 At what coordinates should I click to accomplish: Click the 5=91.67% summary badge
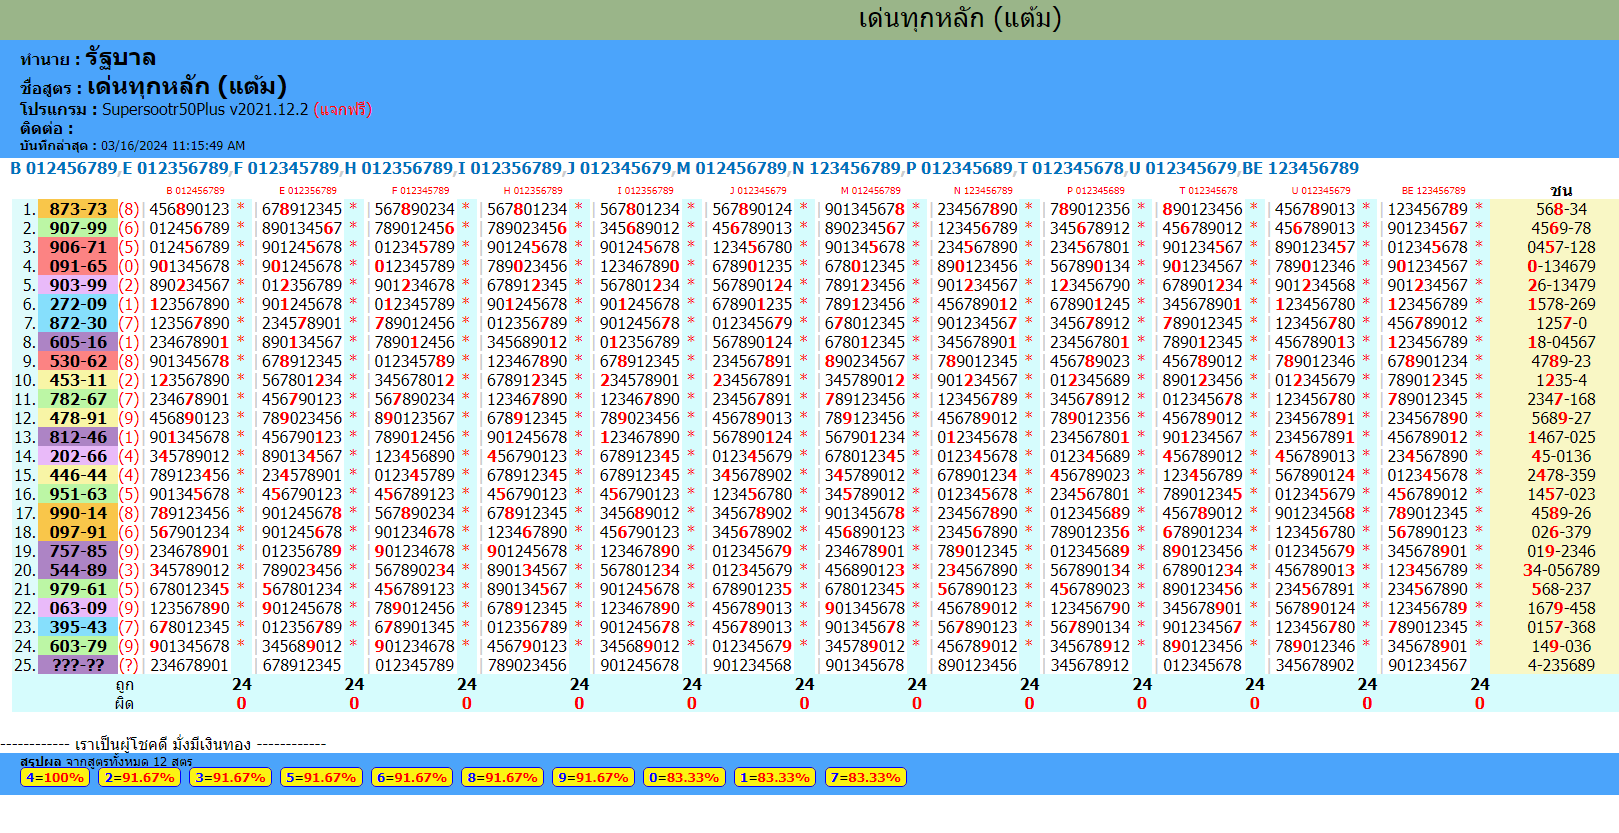(321, 777)
